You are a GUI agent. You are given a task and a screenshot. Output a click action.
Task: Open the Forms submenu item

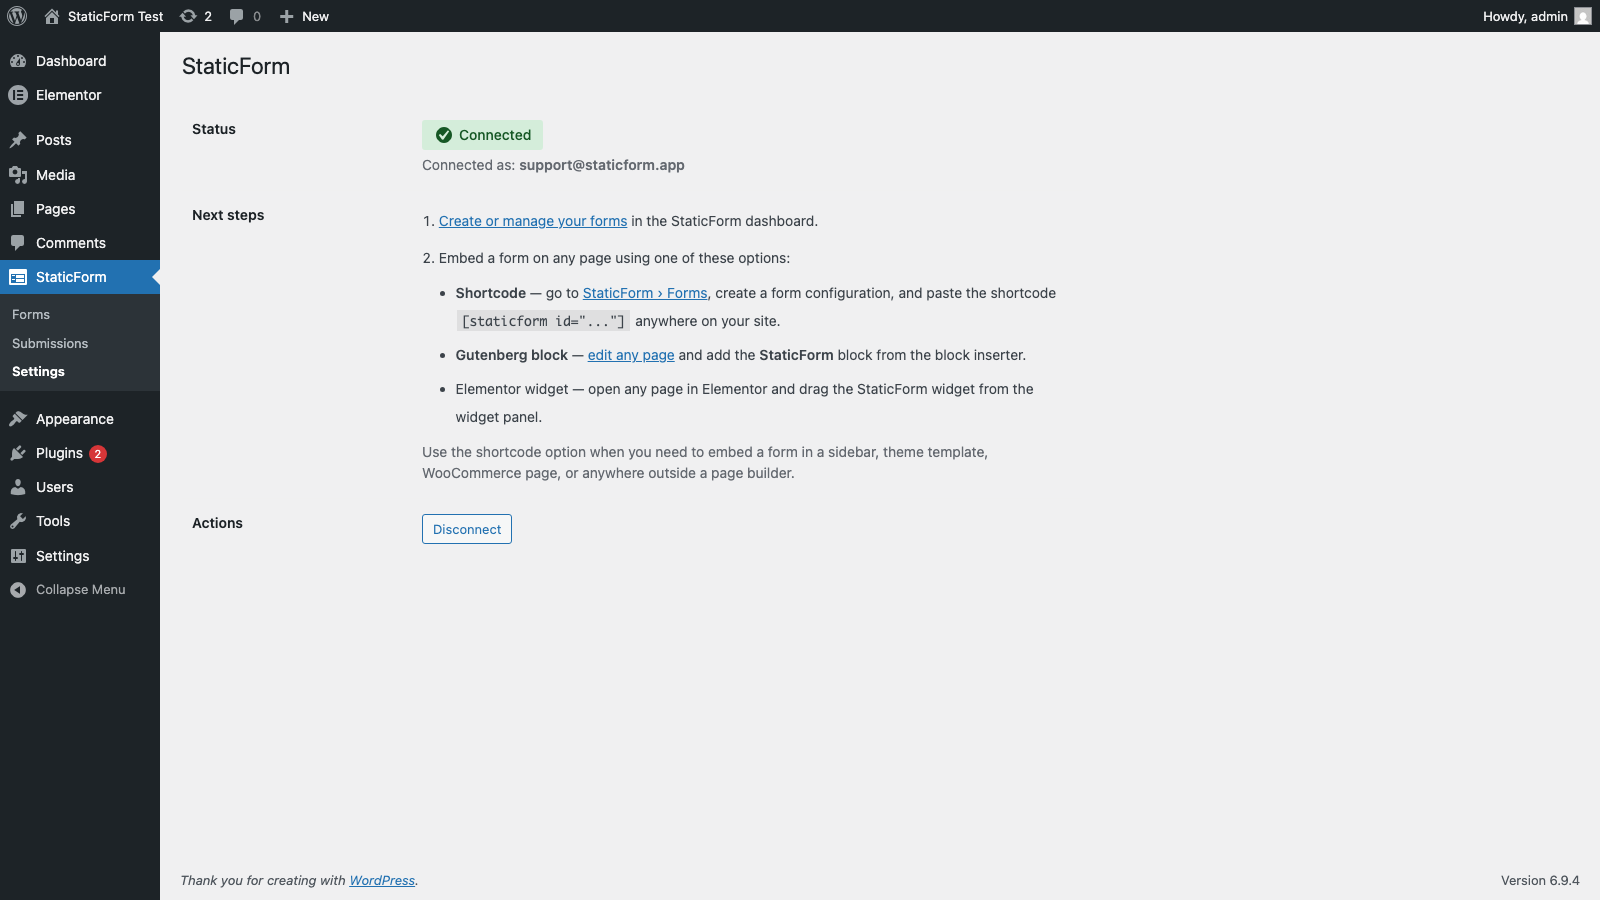pyautogui.click(x=31, y=314)
